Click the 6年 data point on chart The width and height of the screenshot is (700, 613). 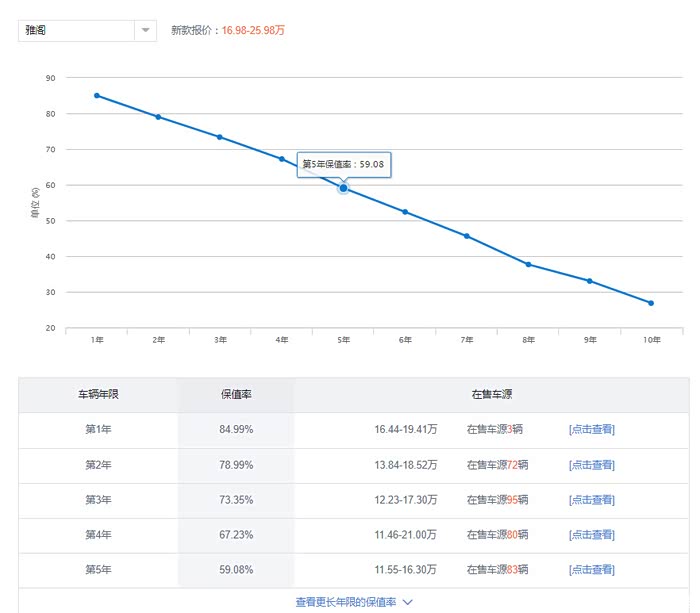(405, 212)
